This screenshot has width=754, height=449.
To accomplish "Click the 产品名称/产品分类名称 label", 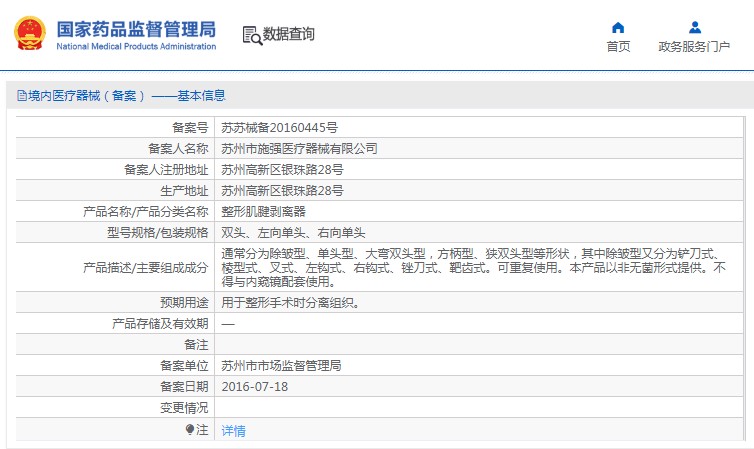I will click(x=146, y=212).
